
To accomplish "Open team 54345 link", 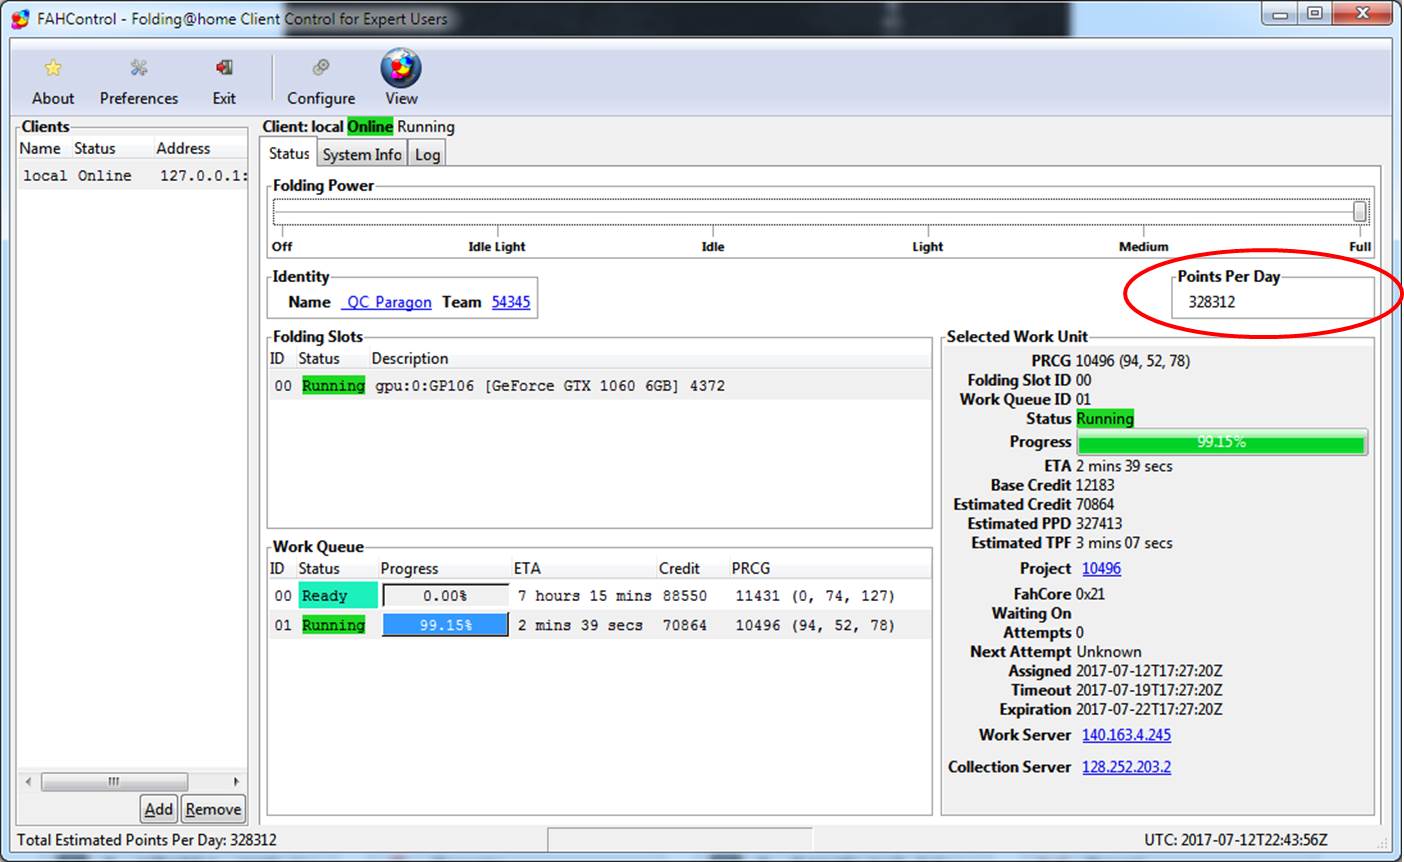I will pos(511,302).
